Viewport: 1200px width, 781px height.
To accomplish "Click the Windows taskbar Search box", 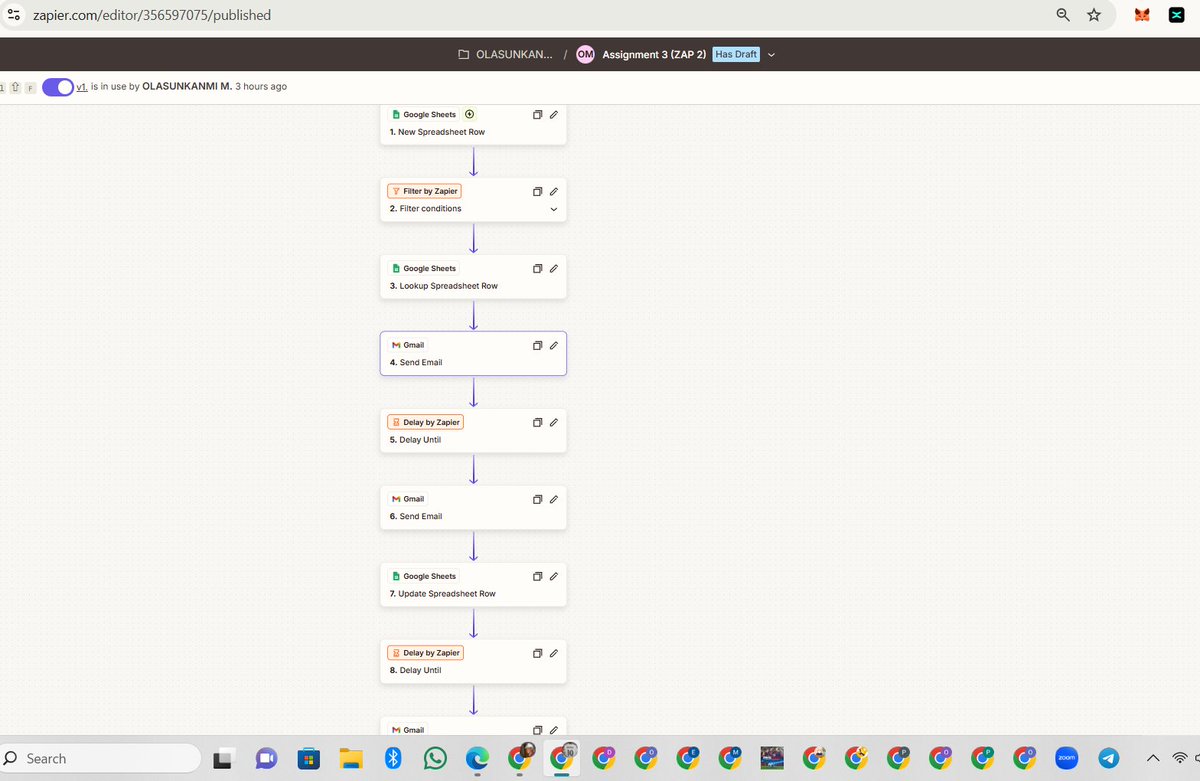I will 100,759.
